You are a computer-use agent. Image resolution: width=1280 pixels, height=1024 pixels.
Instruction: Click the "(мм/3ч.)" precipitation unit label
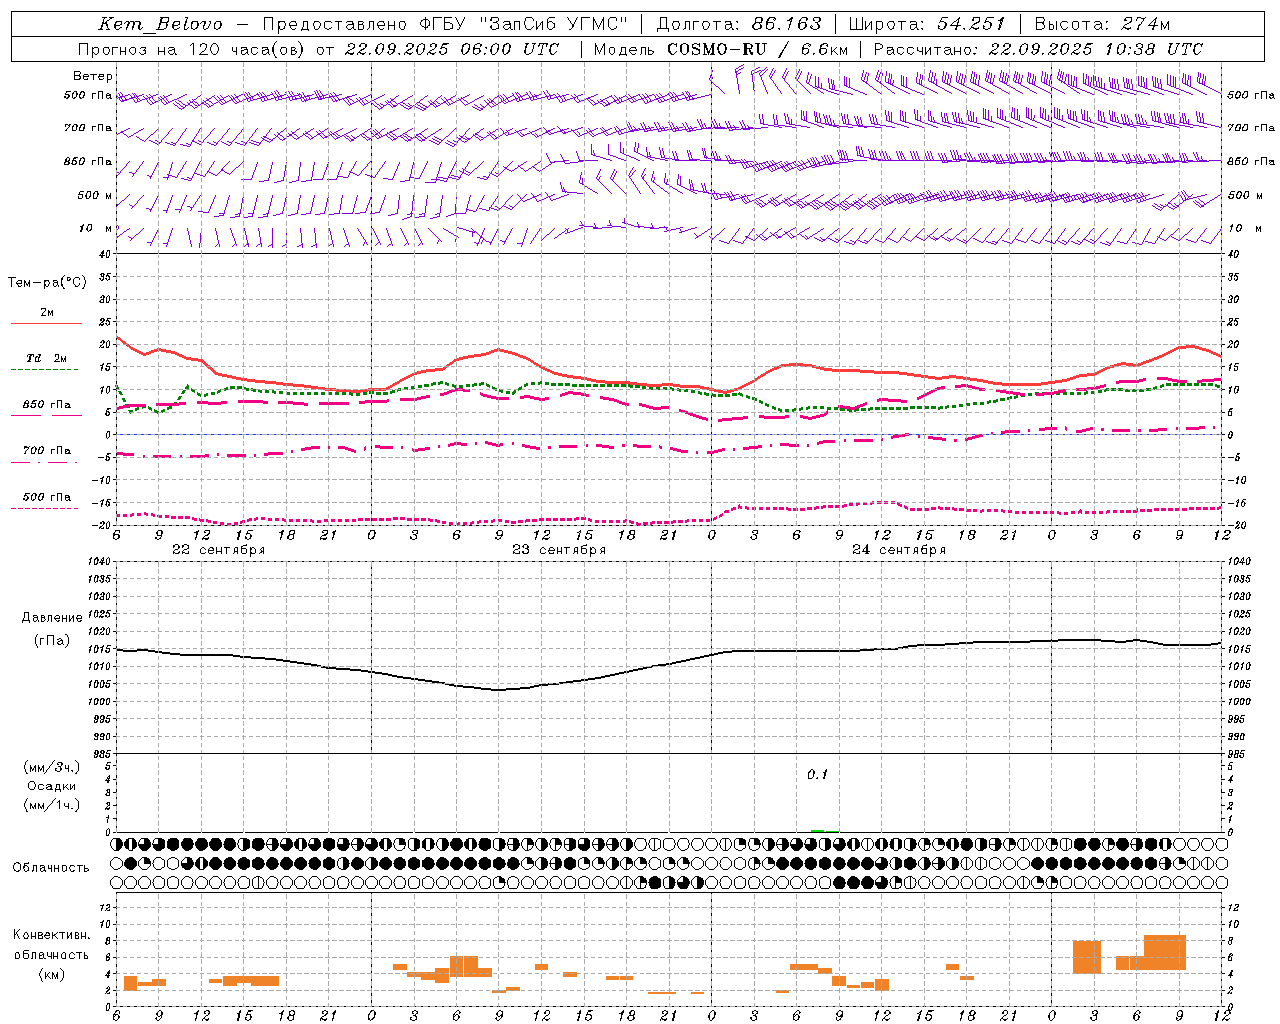tap(51, 768)
